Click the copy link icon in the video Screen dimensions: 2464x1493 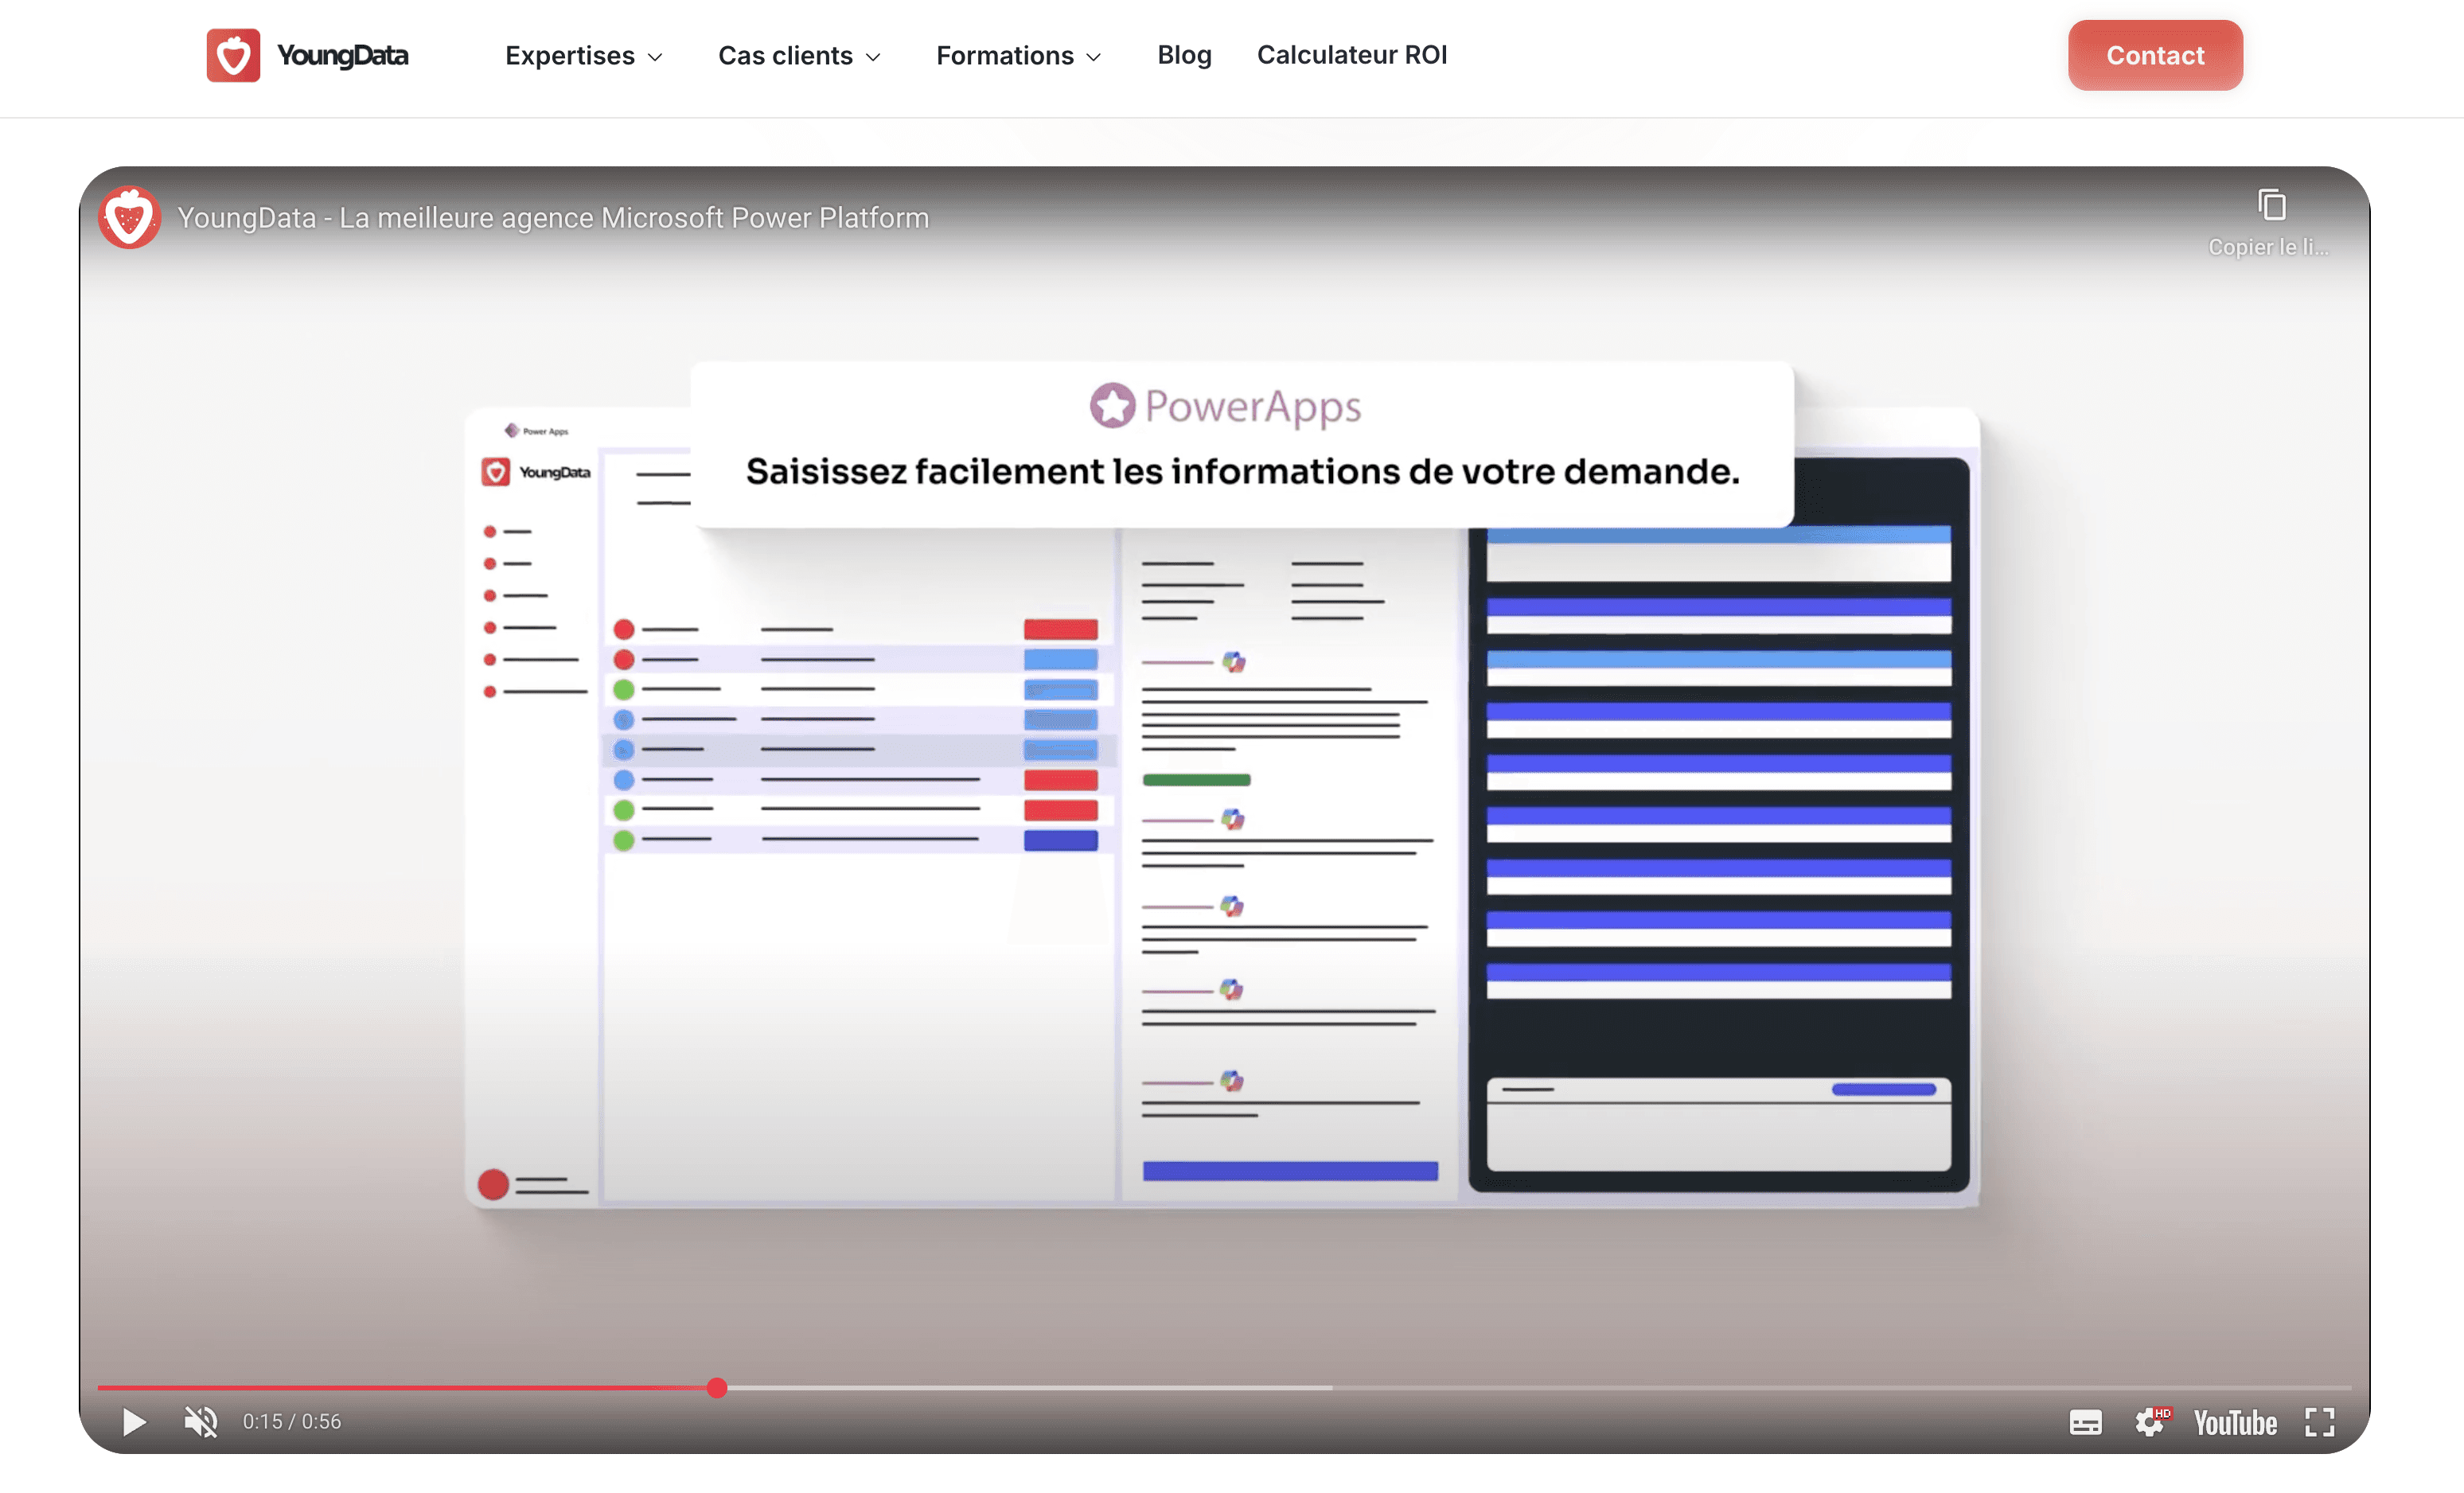pyautogui.click(x=2271, y=206)
